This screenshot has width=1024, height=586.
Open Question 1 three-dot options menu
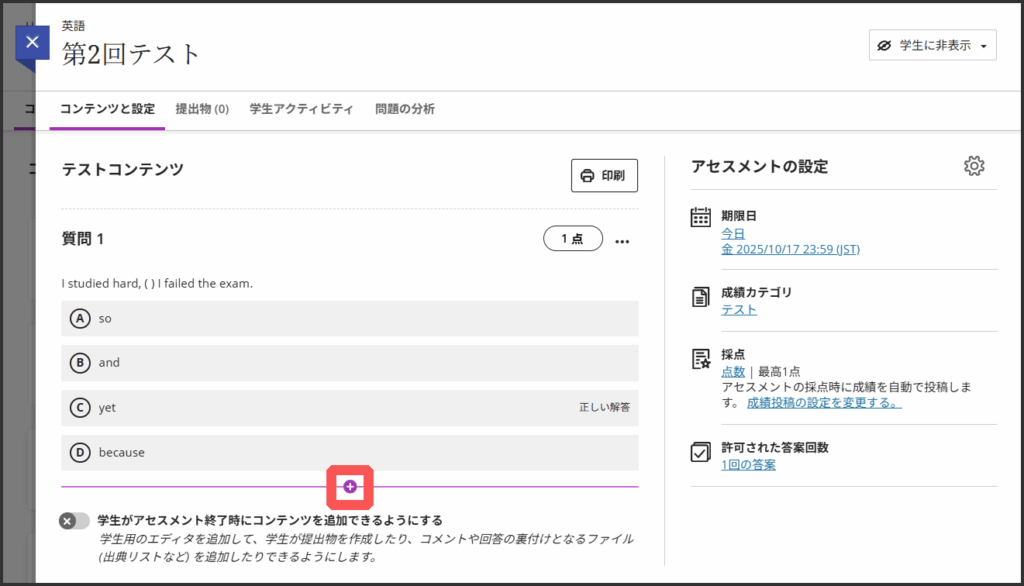[x=623, y=240]
